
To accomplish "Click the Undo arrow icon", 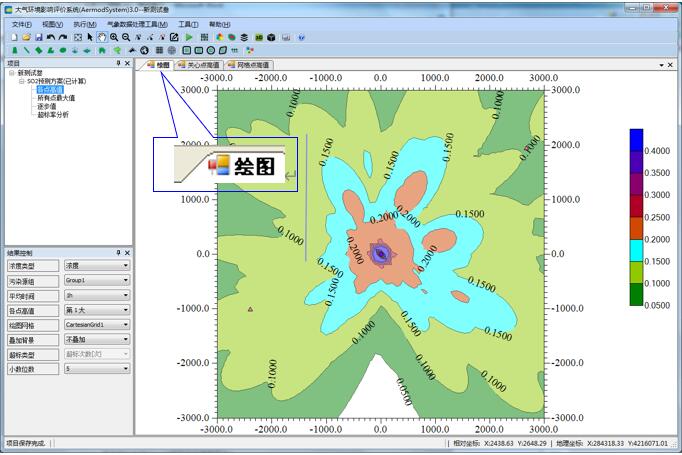I will coord(51,37).
